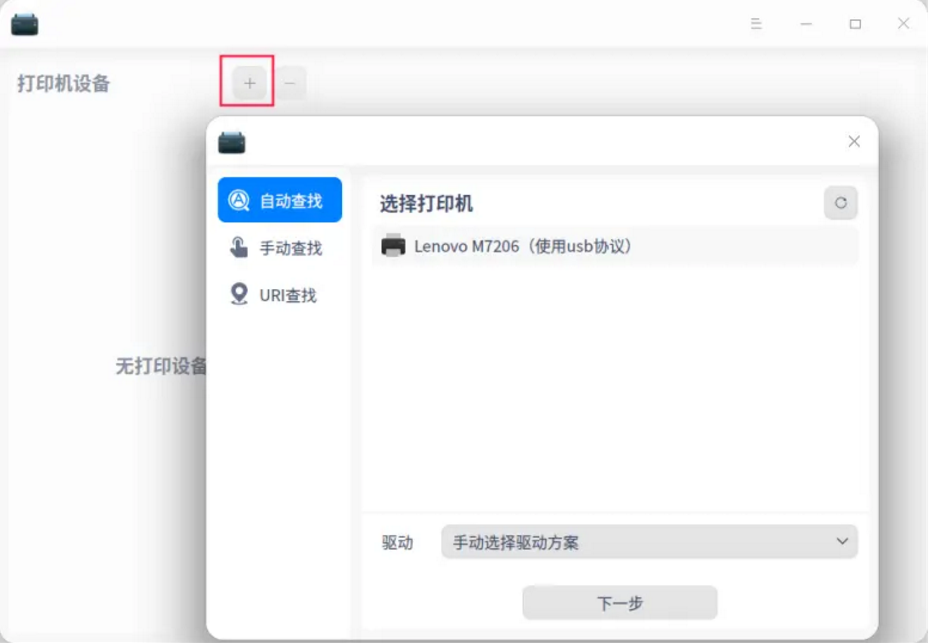
Task: Click the 无打印设备 label in main window
Action: 161,366
